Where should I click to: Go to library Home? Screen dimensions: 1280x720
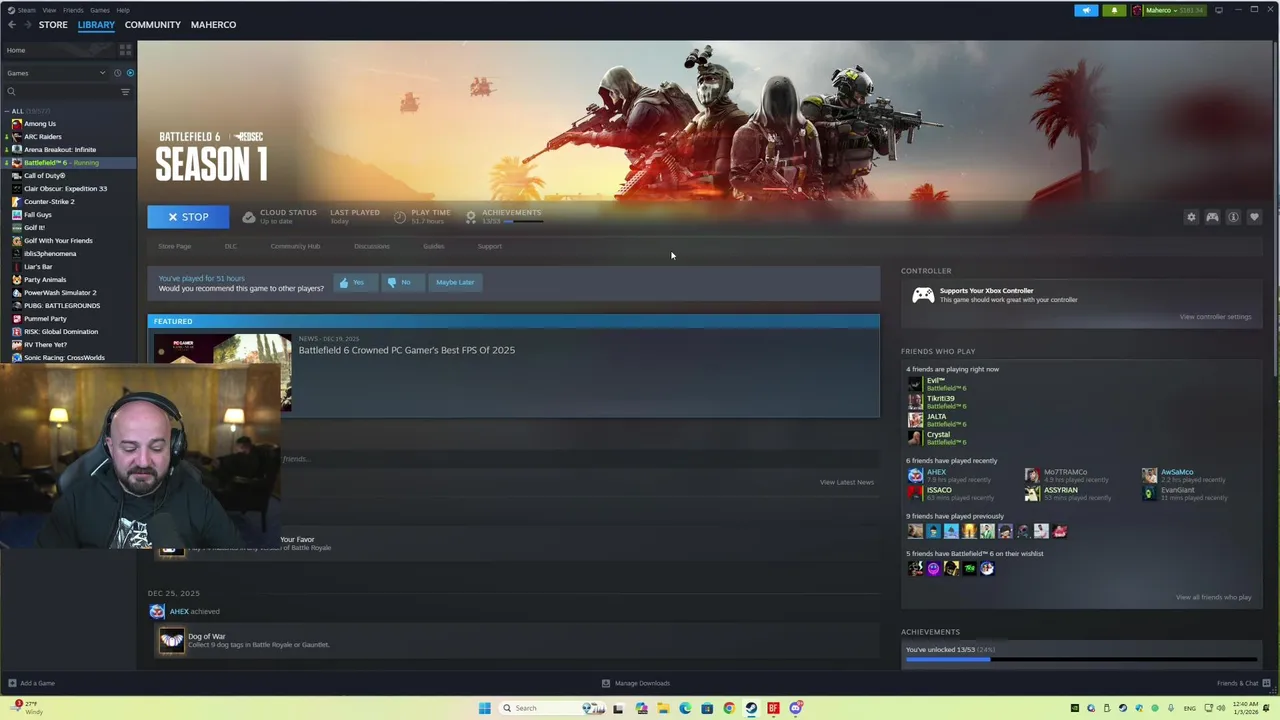[16, 50]
